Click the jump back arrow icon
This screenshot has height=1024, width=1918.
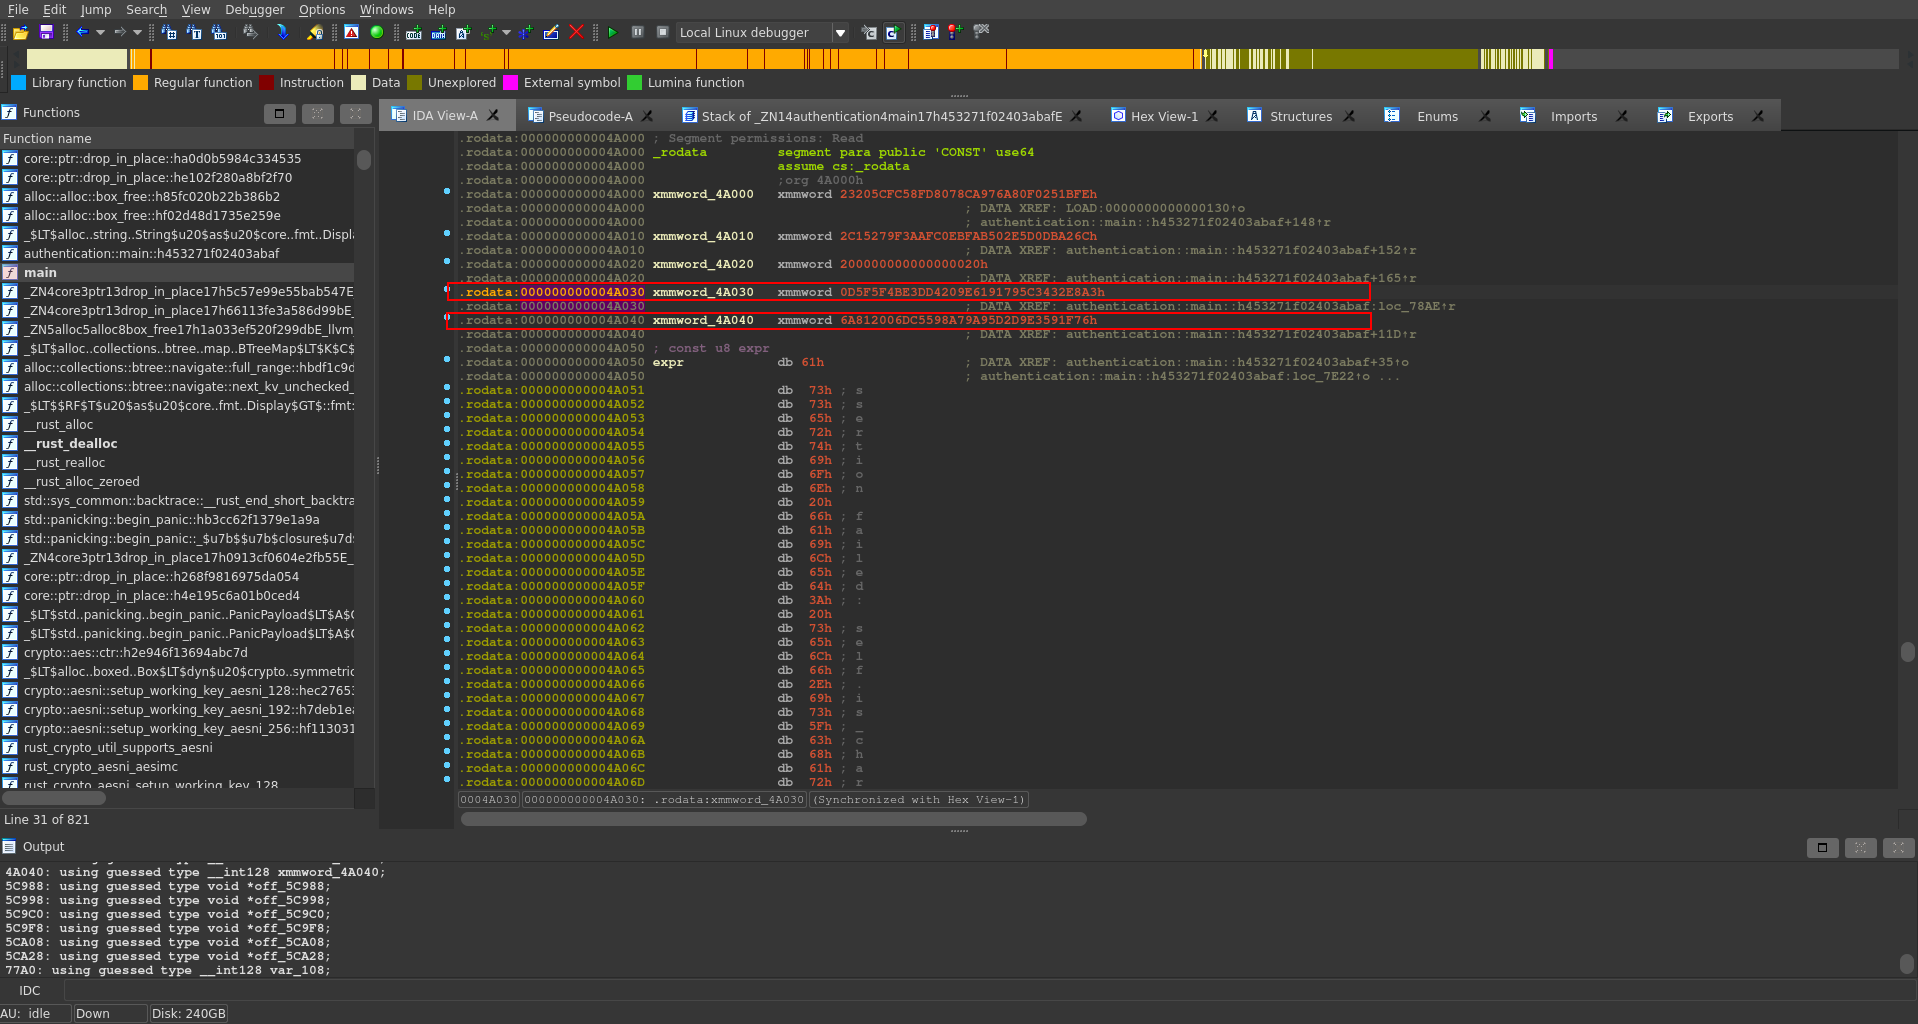[x=83, y=33]
